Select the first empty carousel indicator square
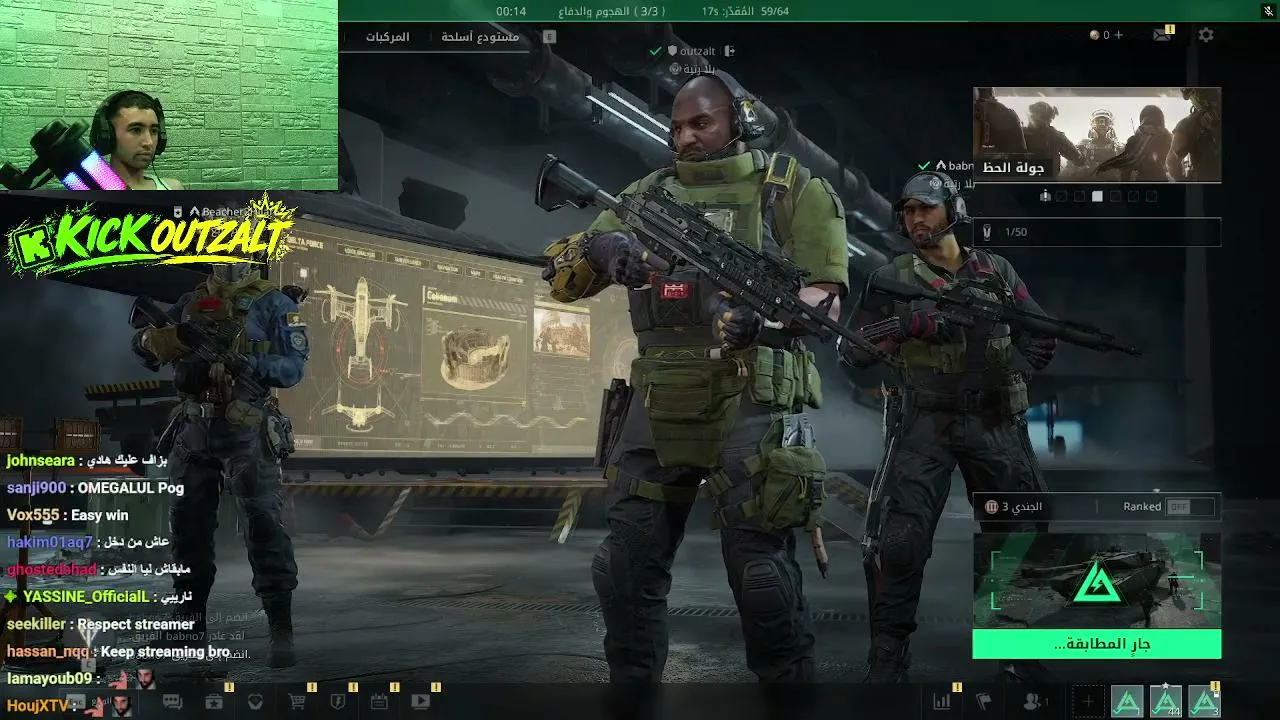The width and height of the screenshot is (1280, 720). point(1062,197)
